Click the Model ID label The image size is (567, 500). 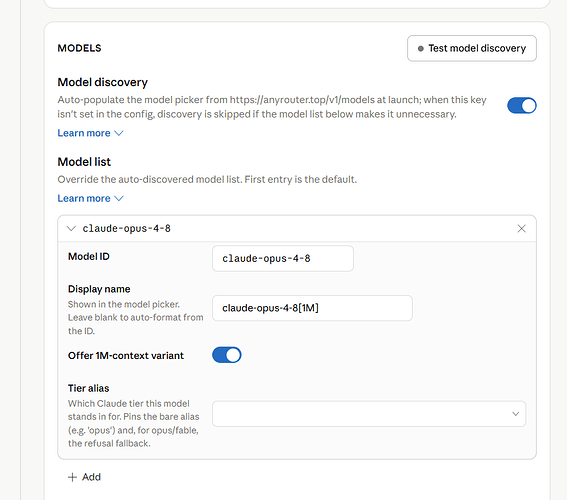[89, 256]
